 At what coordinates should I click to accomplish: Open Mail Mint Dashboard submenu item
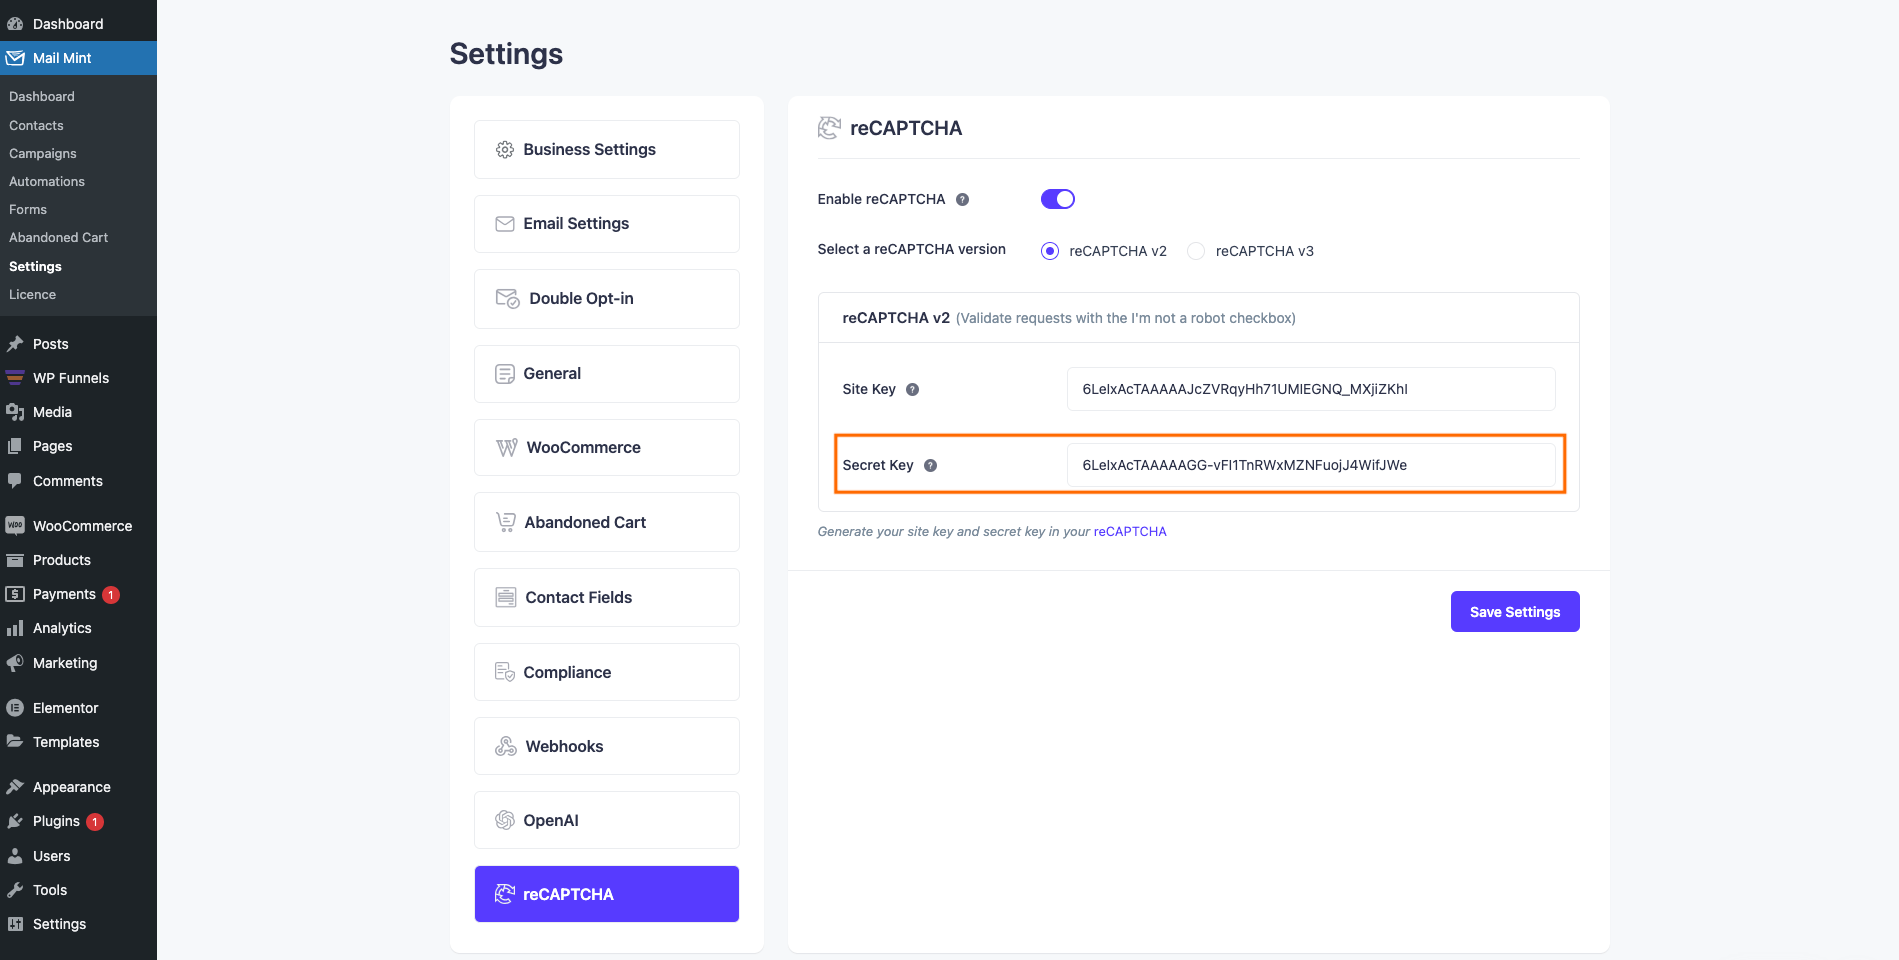(42, 97)
